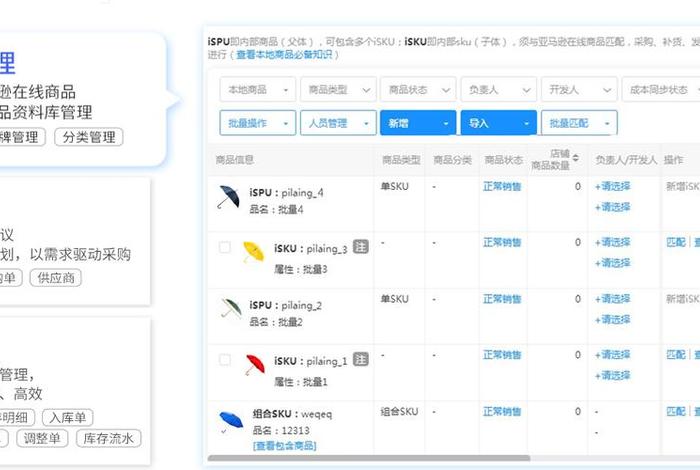Click second +请选择 in pilaing_4 row
Viewport: 700px width, 470px height.
[x=612, y=207]
